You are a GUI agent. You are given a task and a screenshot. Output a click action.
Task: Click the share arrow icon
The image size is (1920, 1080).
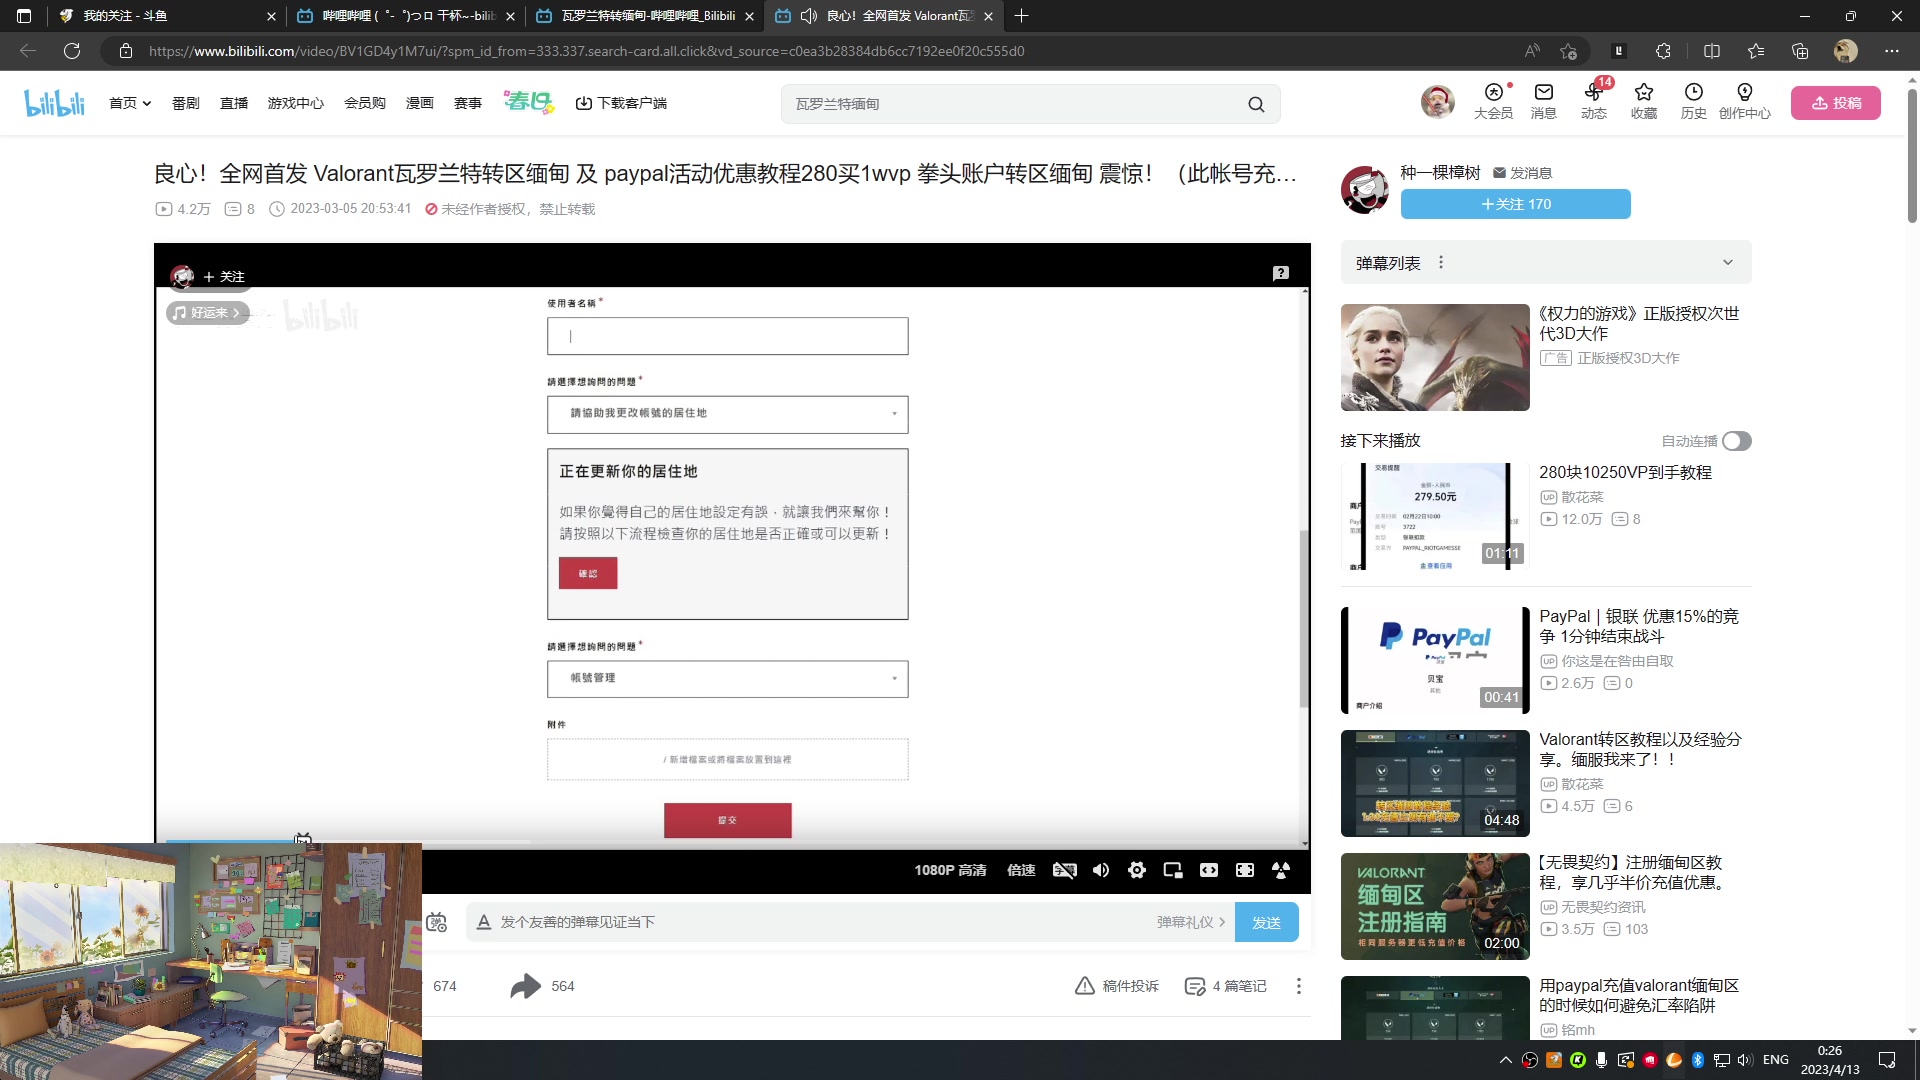coord(525,986)
